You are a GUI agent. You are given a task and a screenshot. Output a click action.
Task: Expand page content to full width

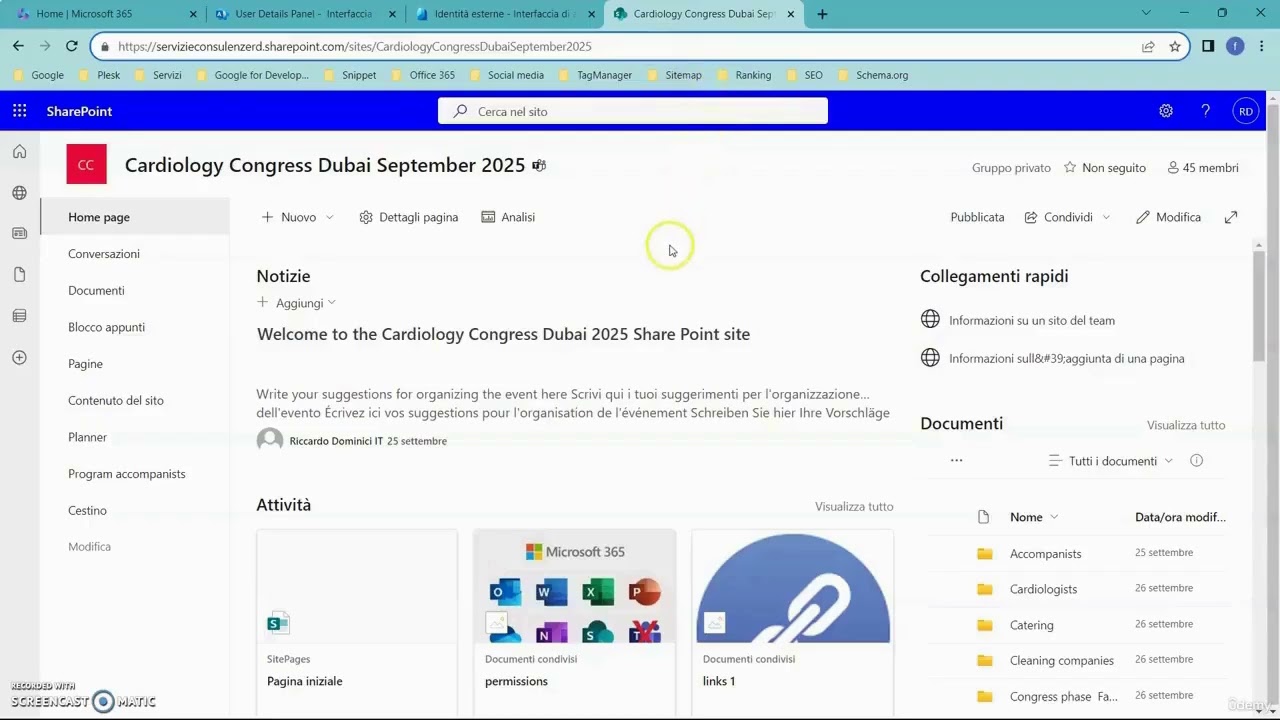1231,217
